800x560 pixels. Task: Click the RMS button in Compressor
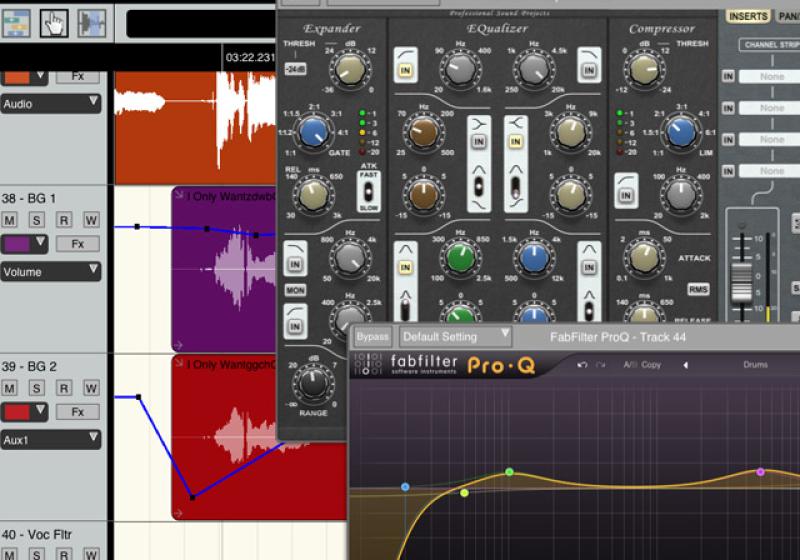tap(698, 289)
